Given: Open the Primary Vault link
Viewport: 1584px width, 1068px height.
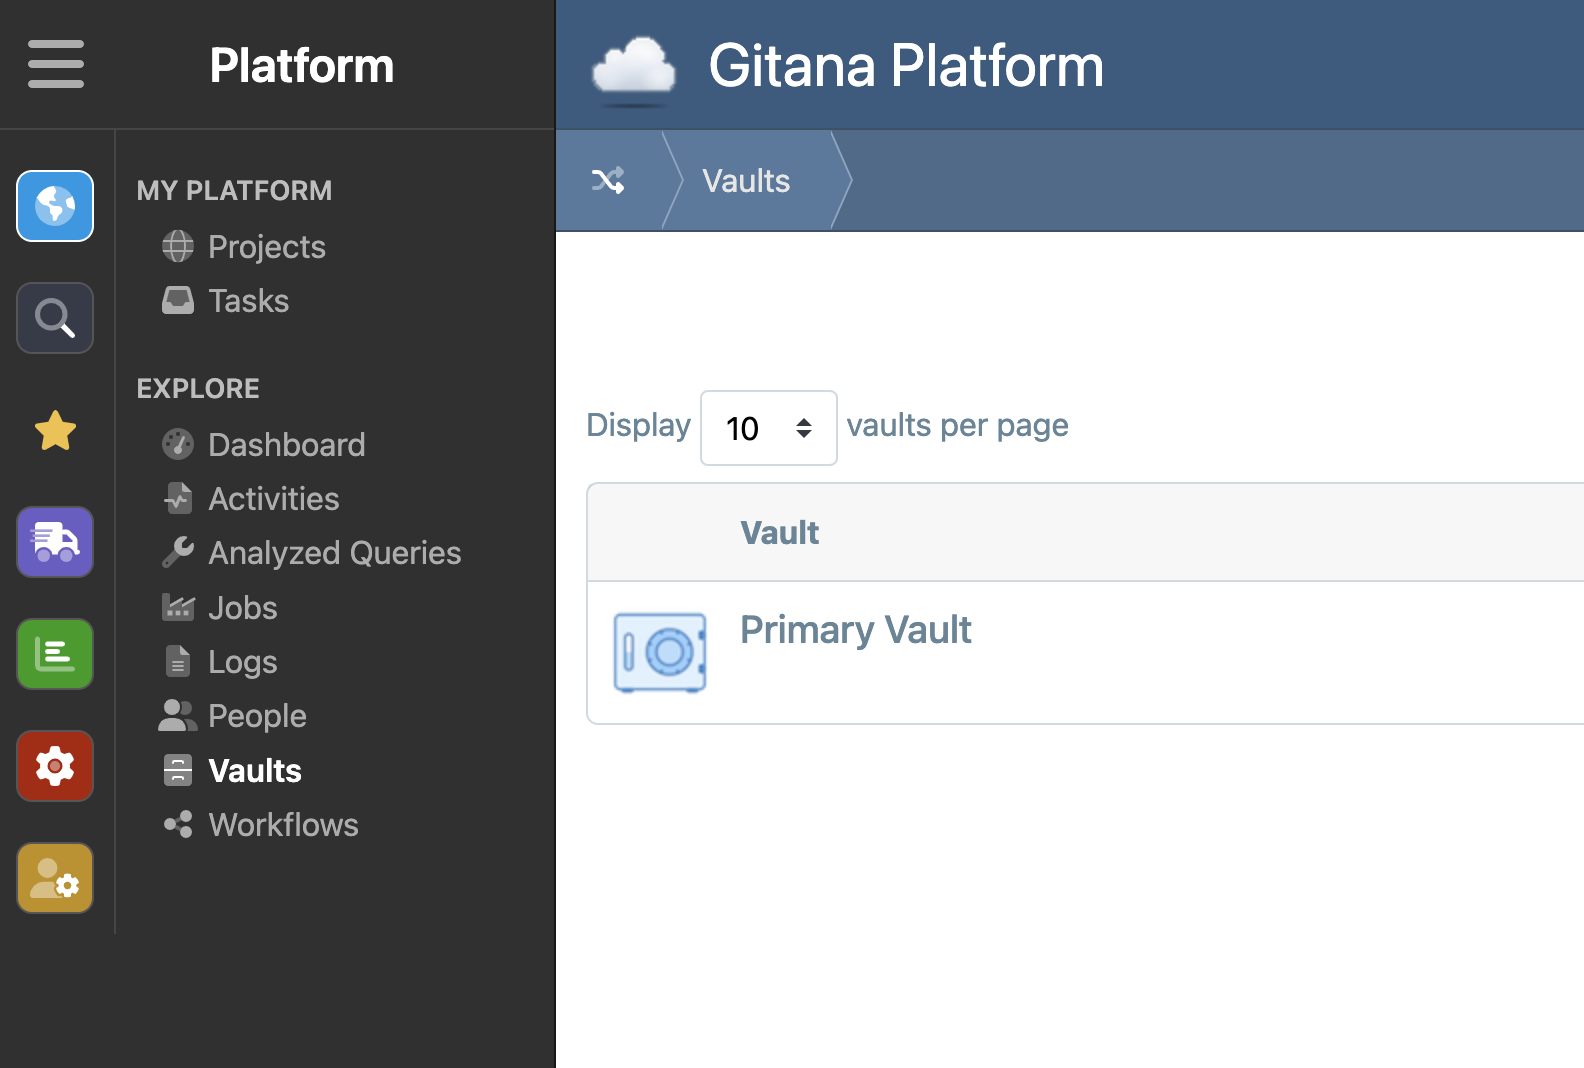Looking at the screenshot, I should point(855,630).
